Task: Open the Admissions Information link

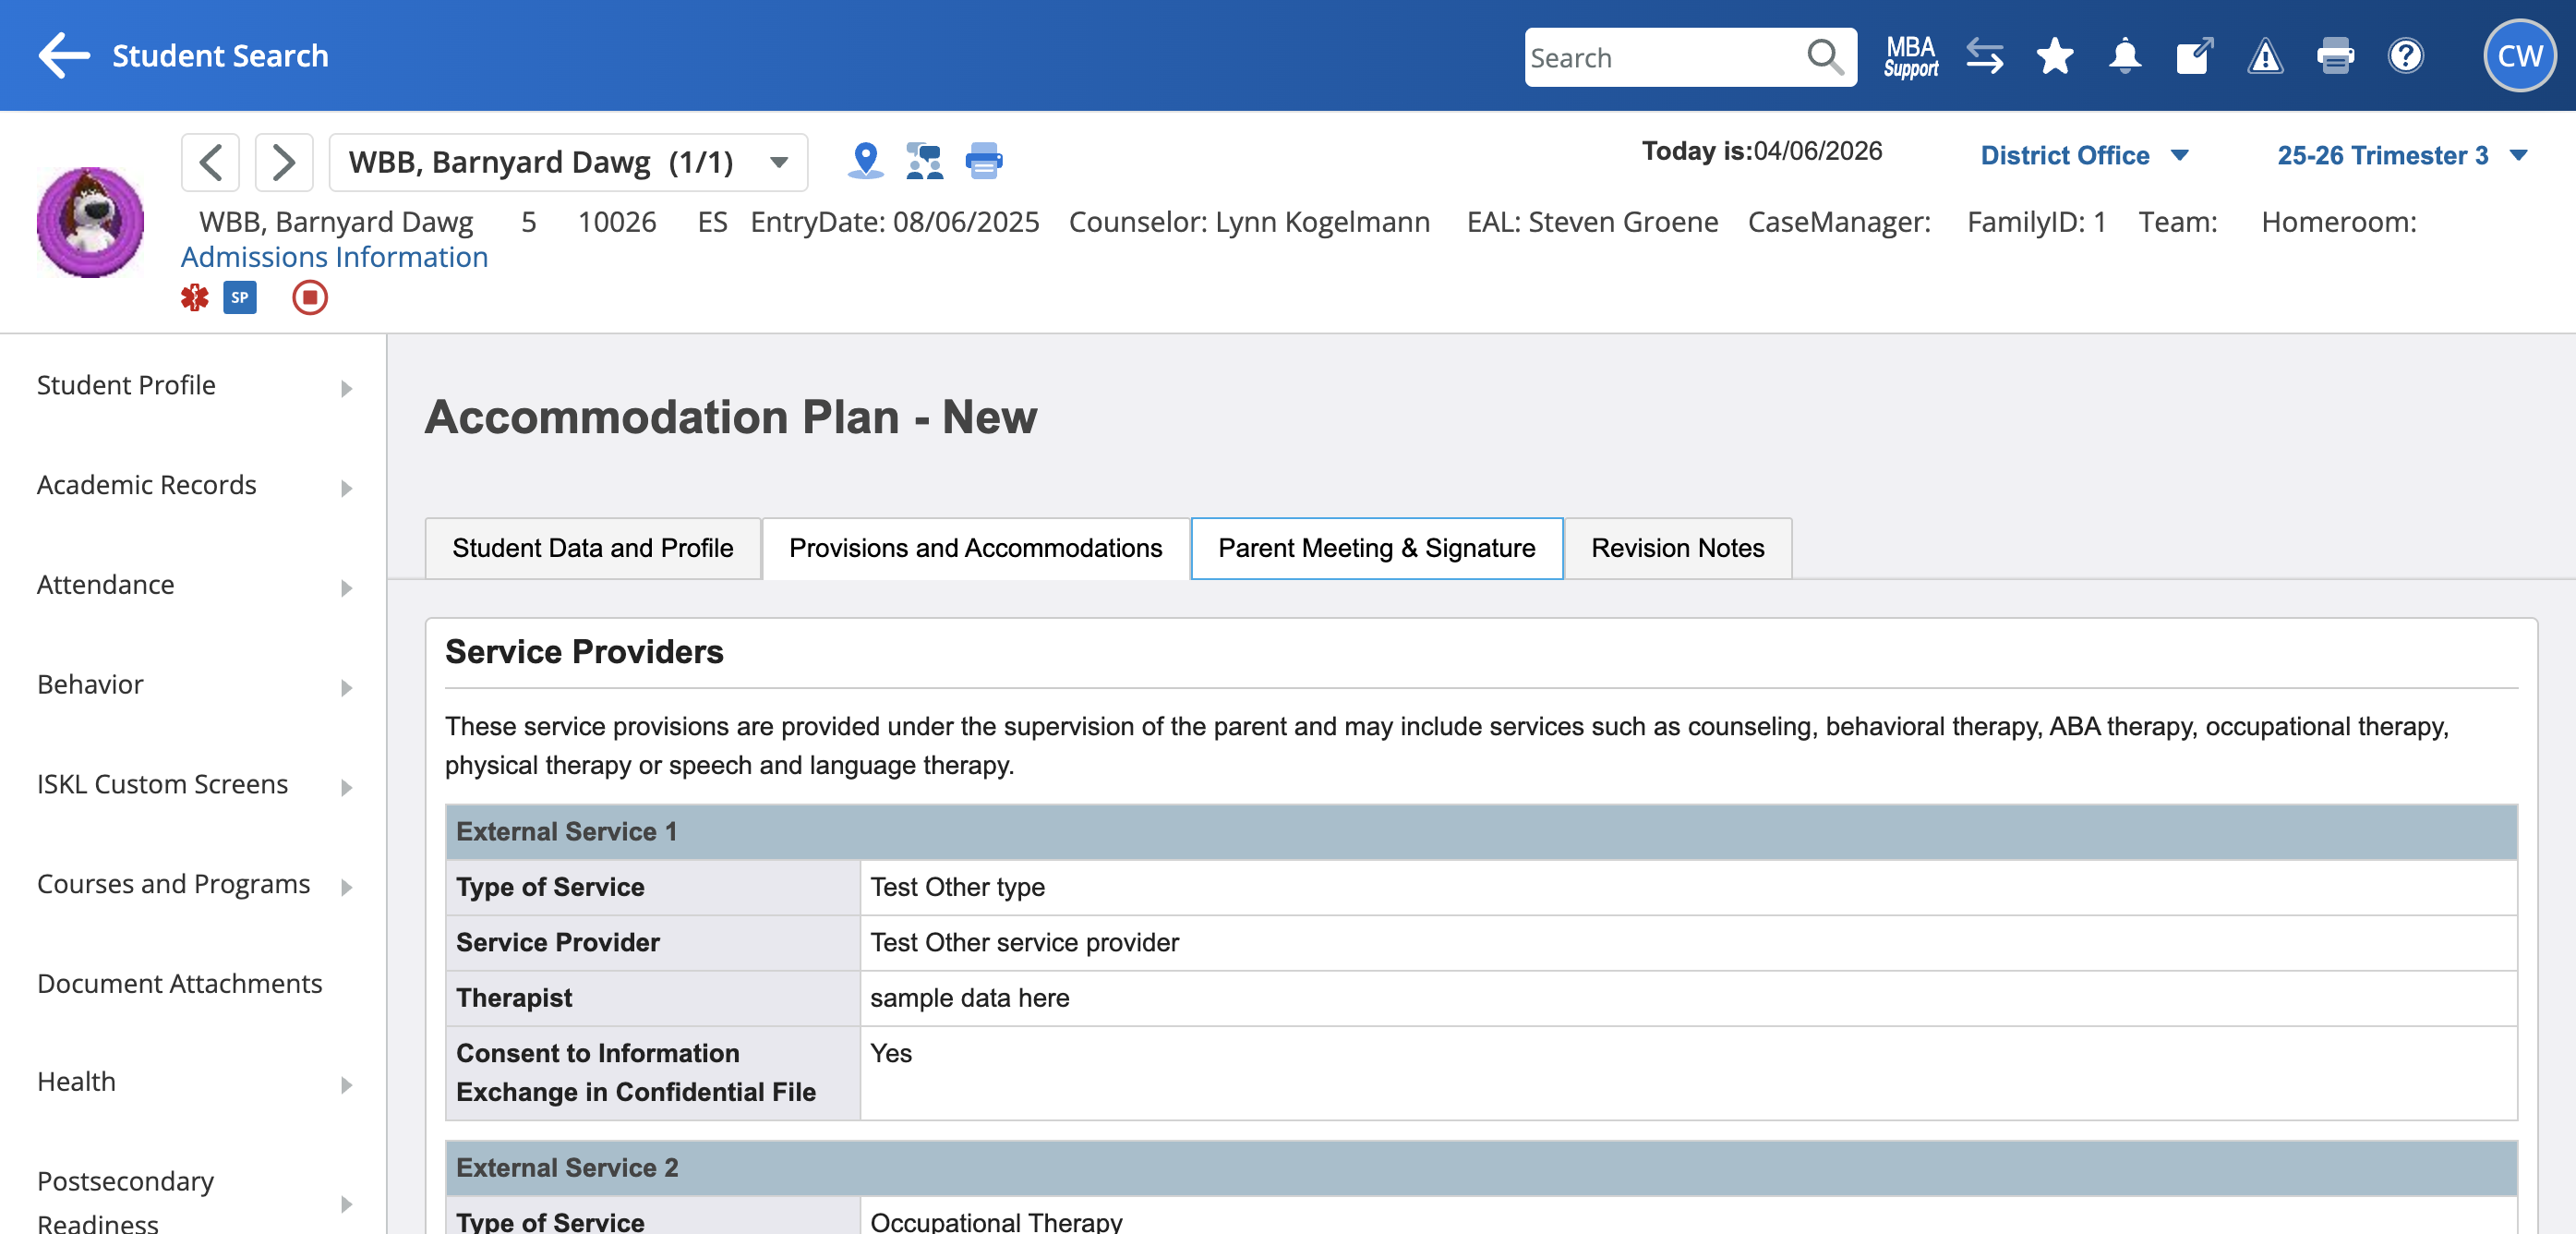Action: tap(334, 257)
